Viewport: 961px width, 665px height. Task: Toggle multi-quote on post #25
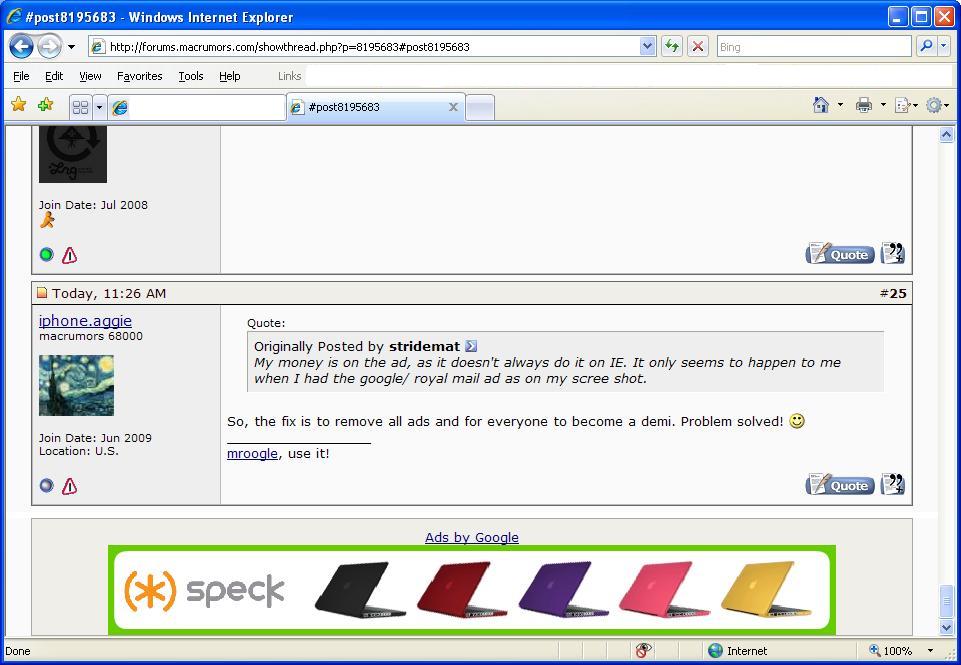[x=892, y=484]
